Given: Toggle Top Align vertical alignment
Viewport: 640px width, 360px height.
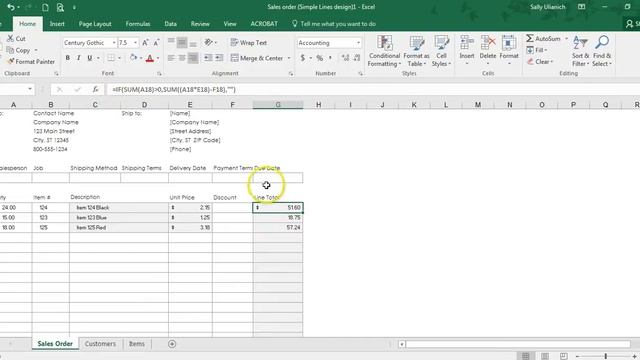Looking at the screenshot, I should point(171,42).
